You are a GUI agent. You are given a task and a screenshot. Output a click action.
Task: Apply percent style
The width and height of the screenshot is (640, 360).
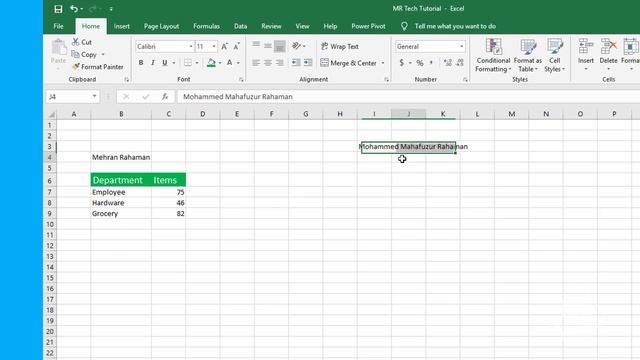(x=420, y=63)
